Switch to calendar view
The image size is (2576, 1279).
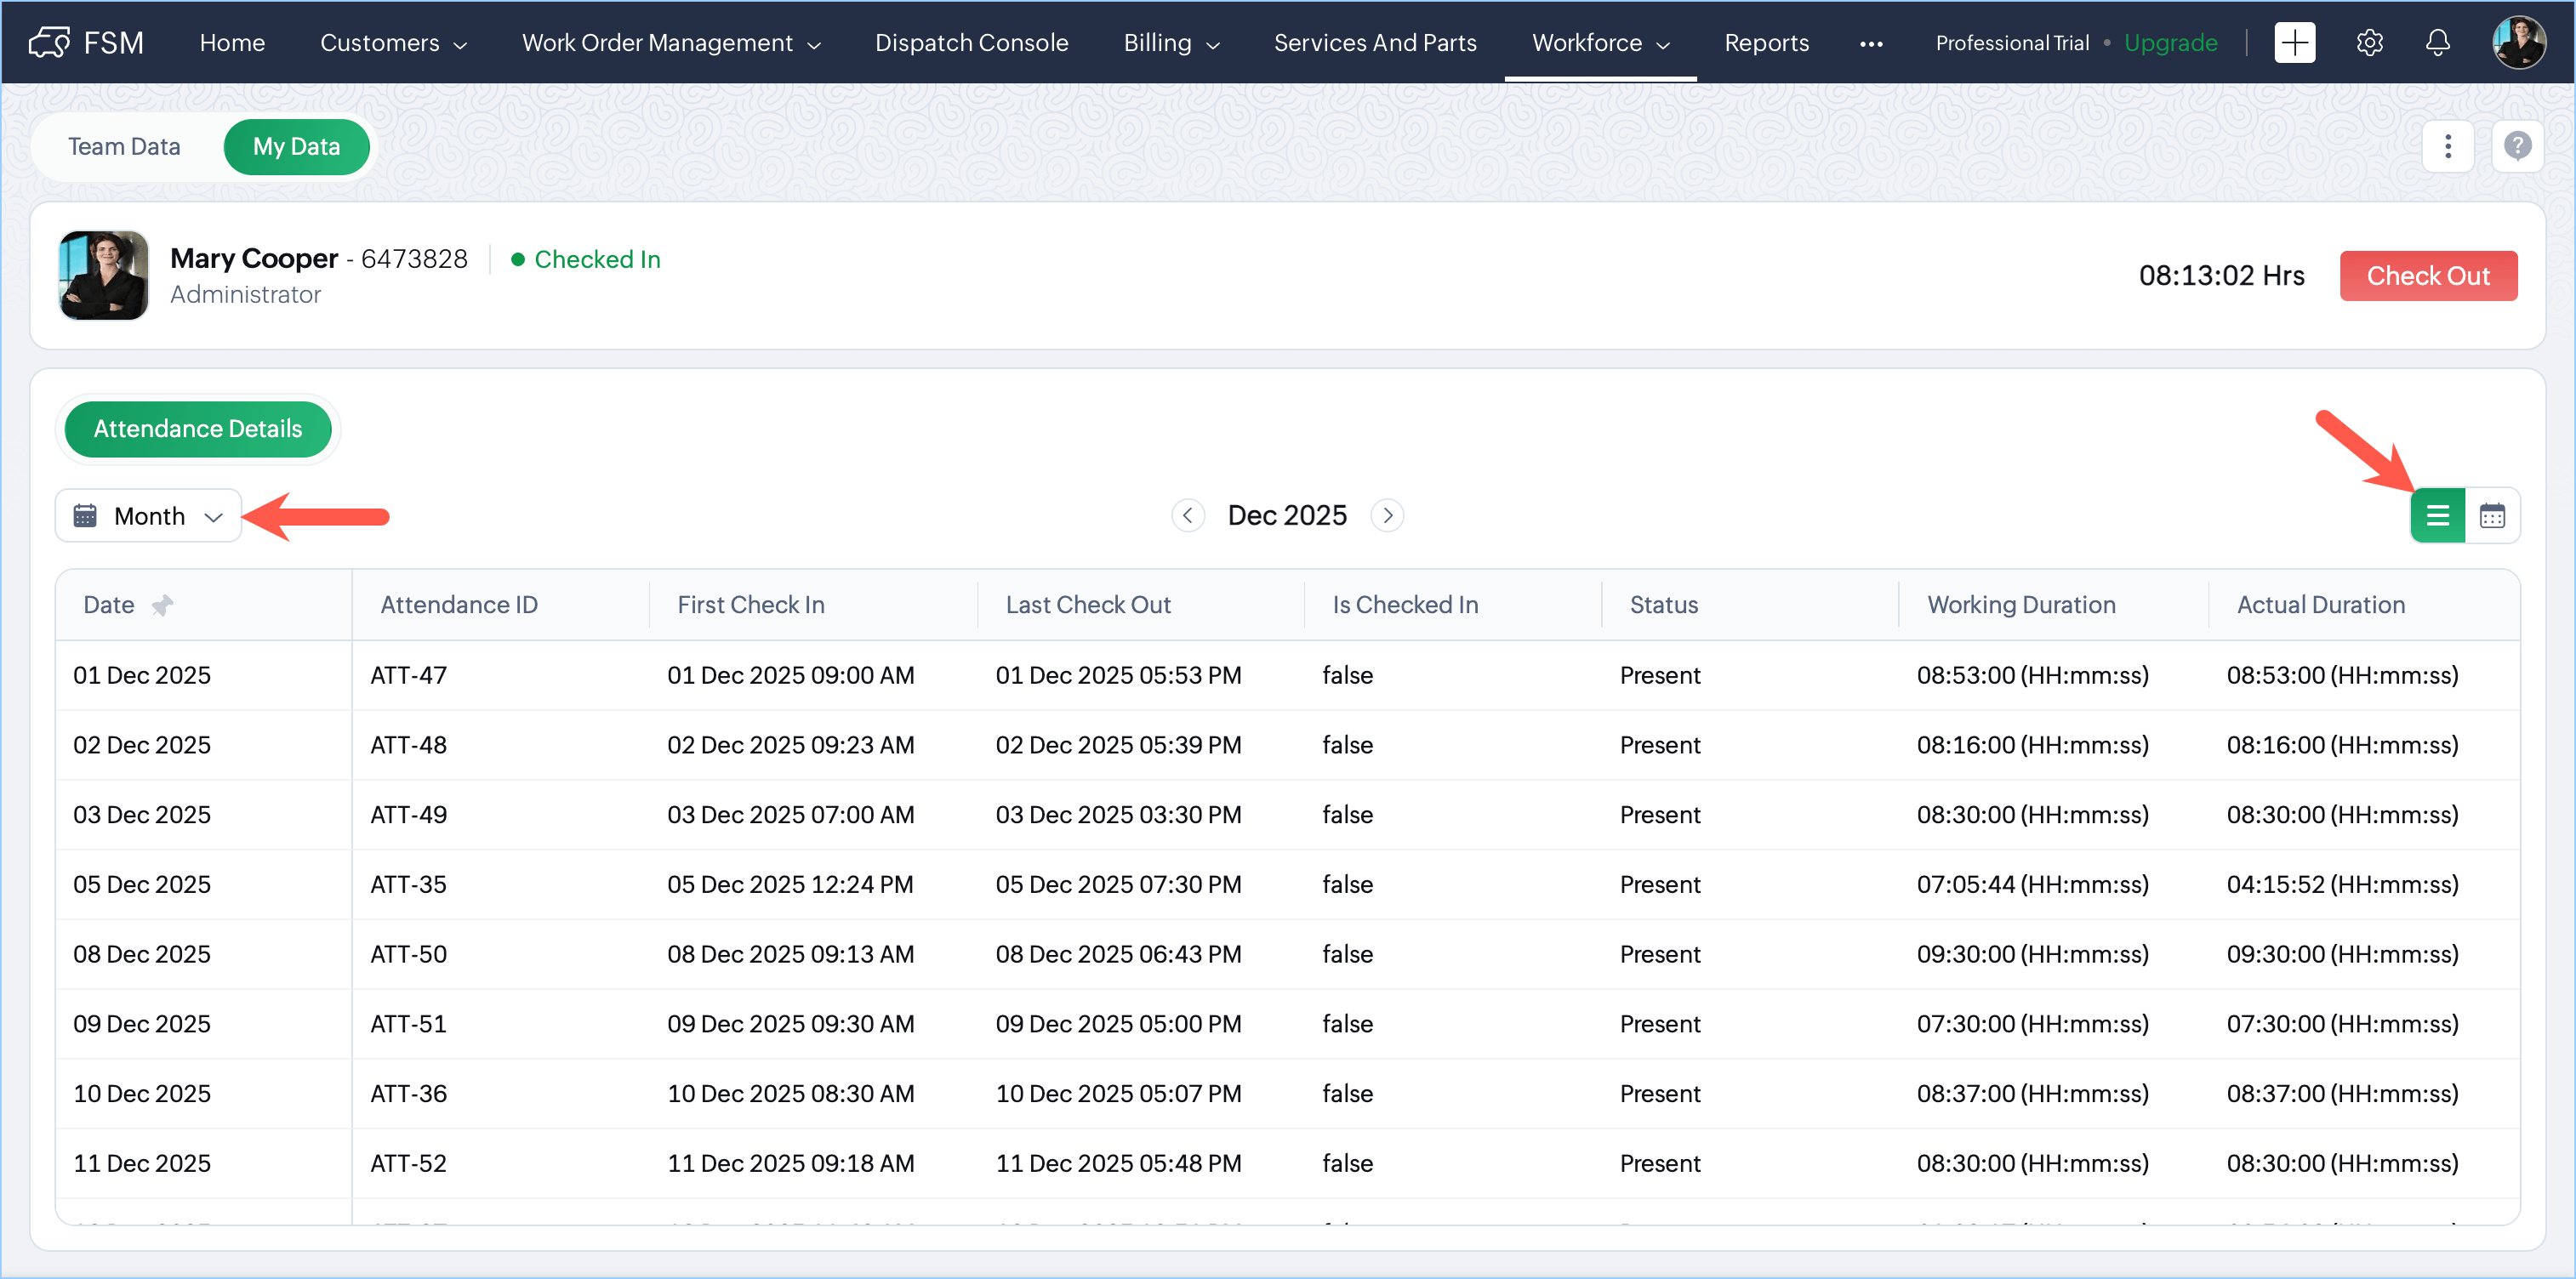[2492, 515]
